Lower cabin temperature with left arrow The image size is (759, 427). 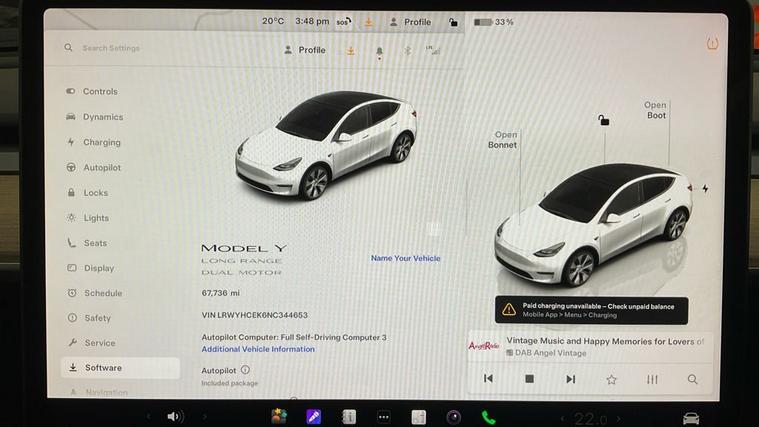562,418
